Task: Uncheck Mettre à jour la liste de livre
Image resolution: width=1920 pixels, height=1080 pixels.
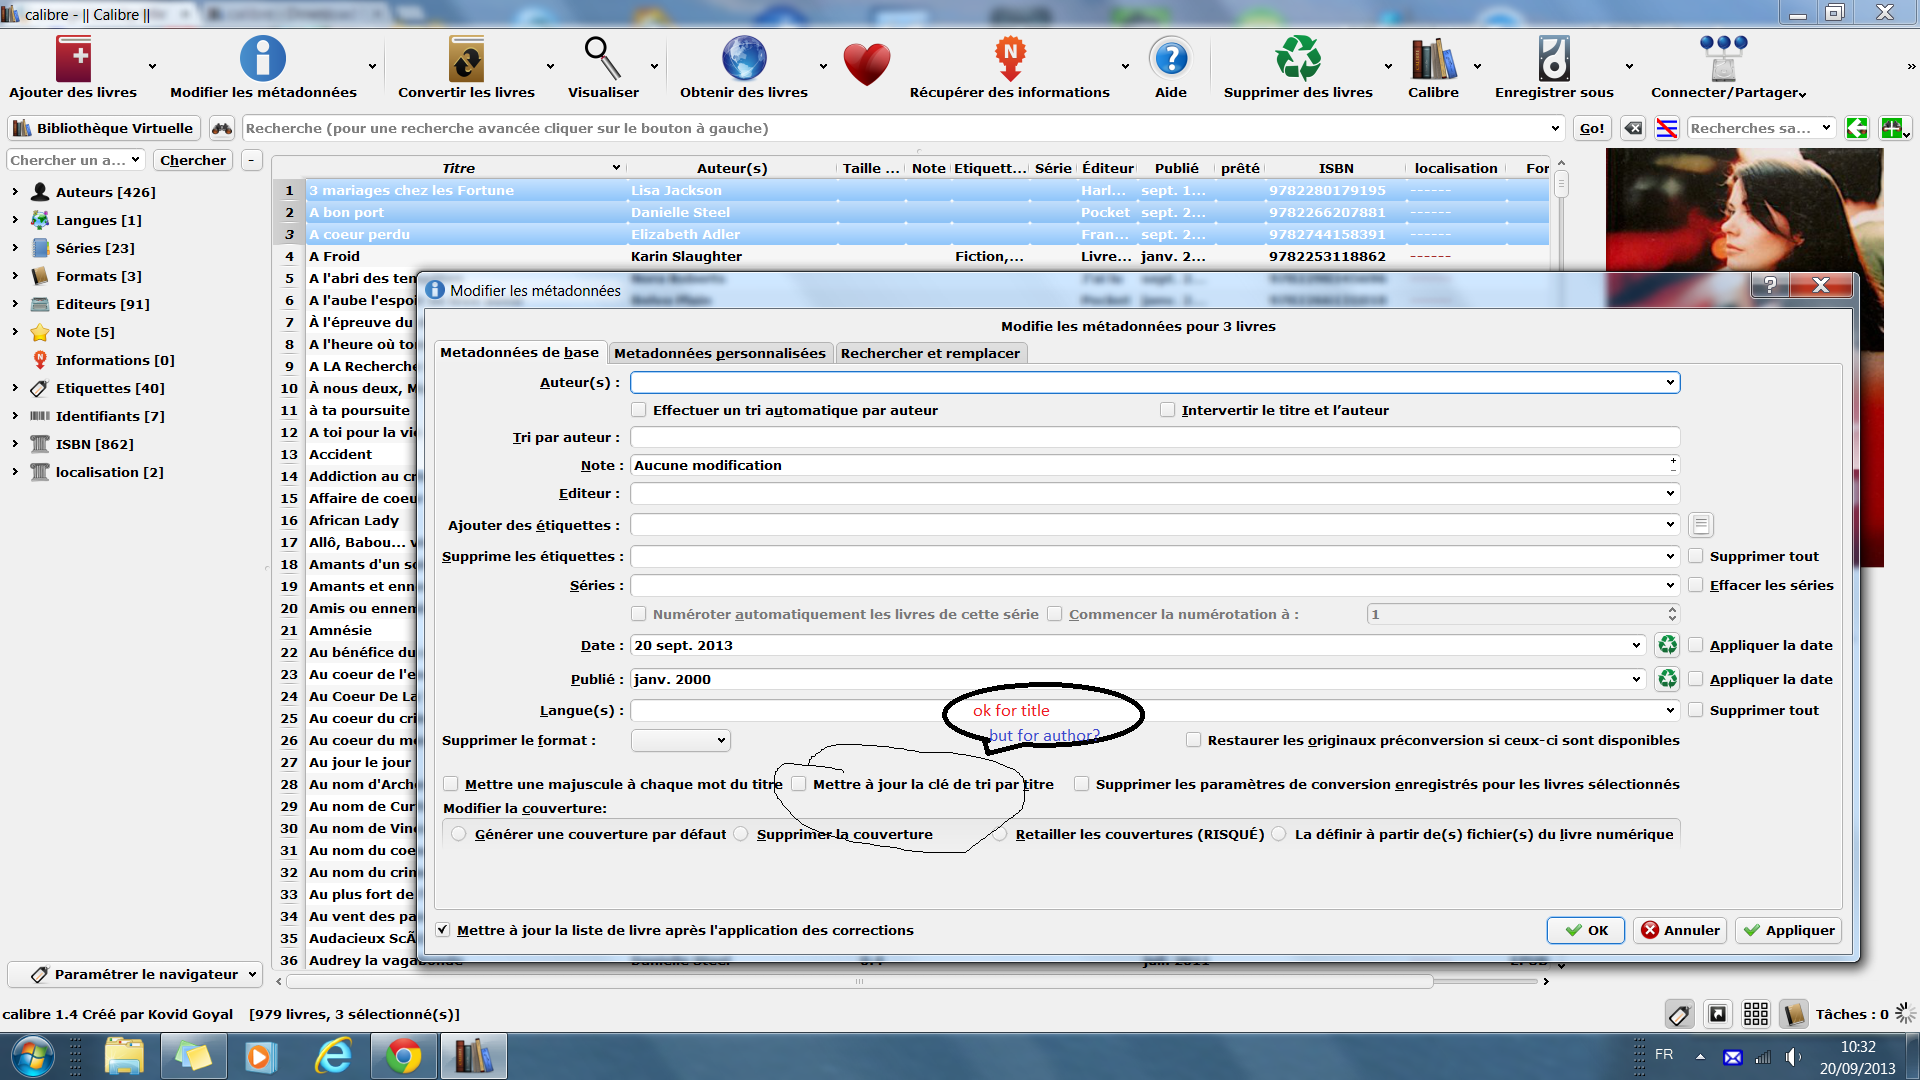Action: [443, 930]
